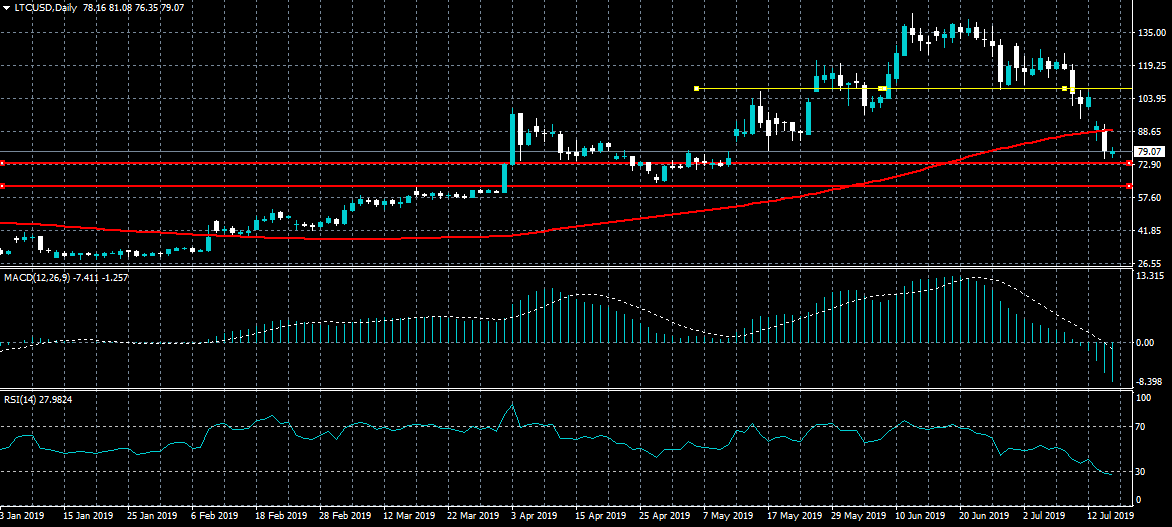Click the 57.60 price axis label
Viewport: 1172px width, 527px height.
pos(1149,197)
